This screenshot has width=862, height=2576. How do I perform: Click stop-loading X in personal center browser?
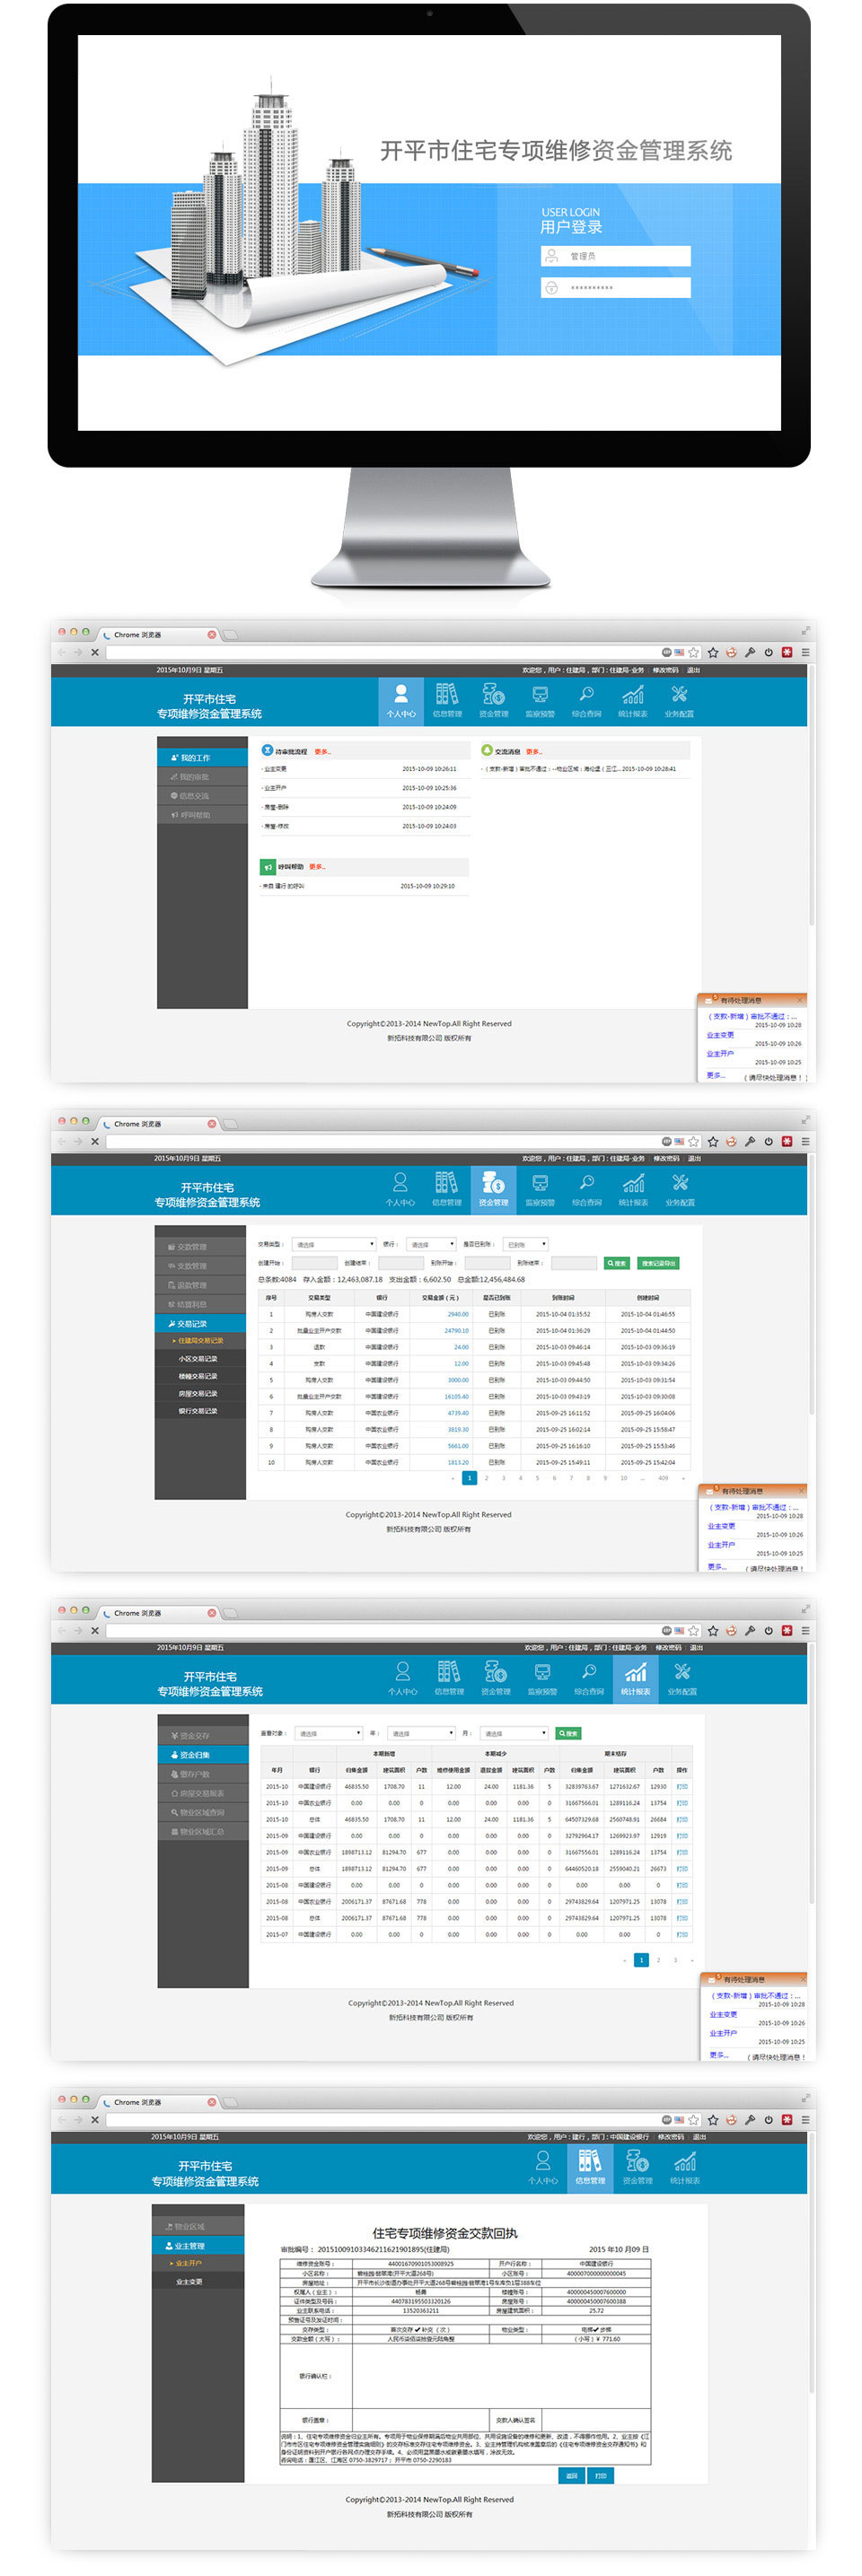95,652
